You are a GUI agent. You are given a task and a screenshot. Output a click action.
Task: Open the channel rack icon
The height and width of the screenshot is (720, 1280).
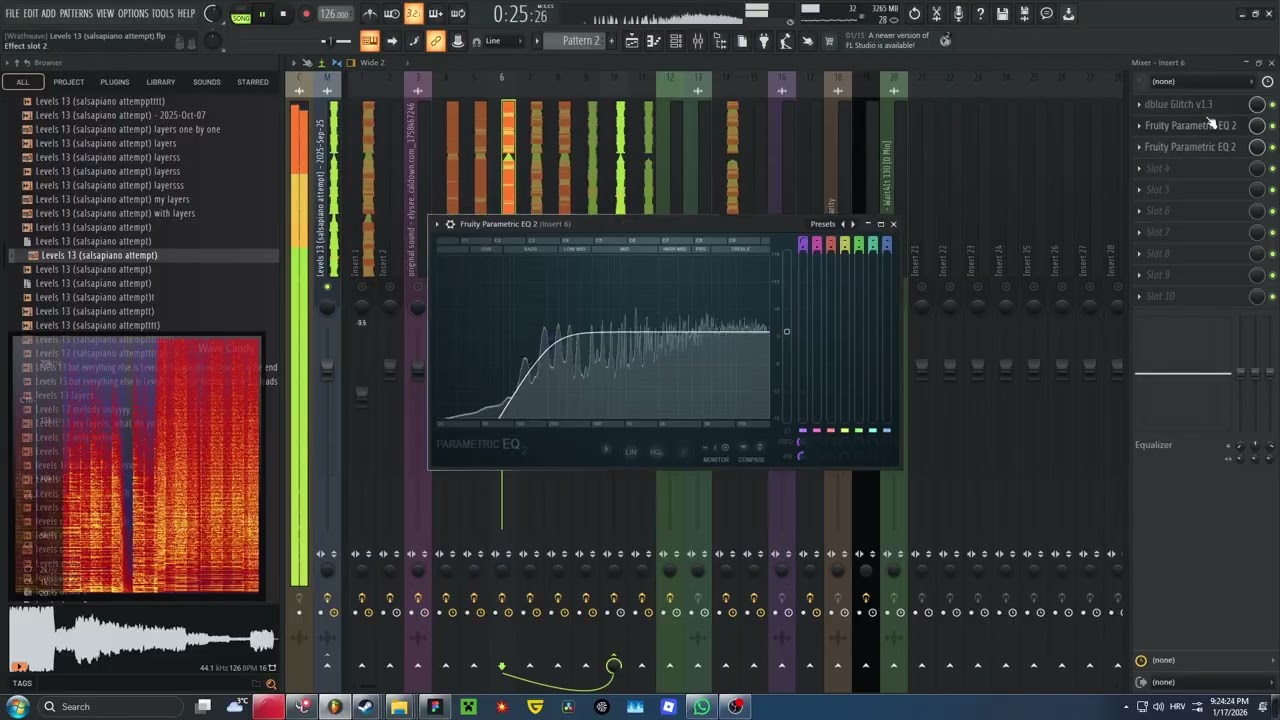pos(676,41)
